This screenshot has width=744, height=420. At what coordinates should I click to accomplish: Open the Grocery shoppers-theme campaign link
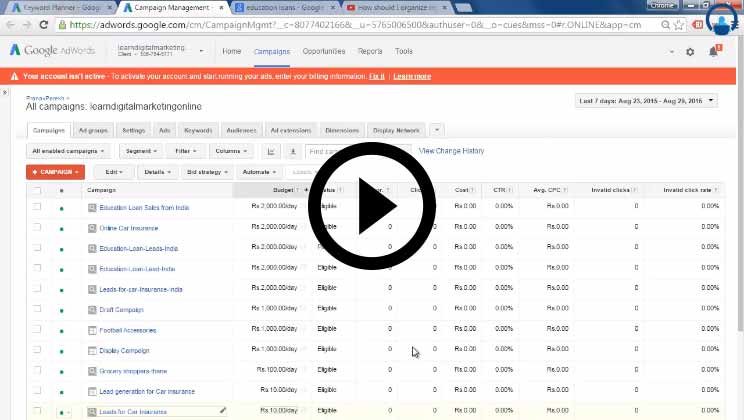[x=134, y=371]
